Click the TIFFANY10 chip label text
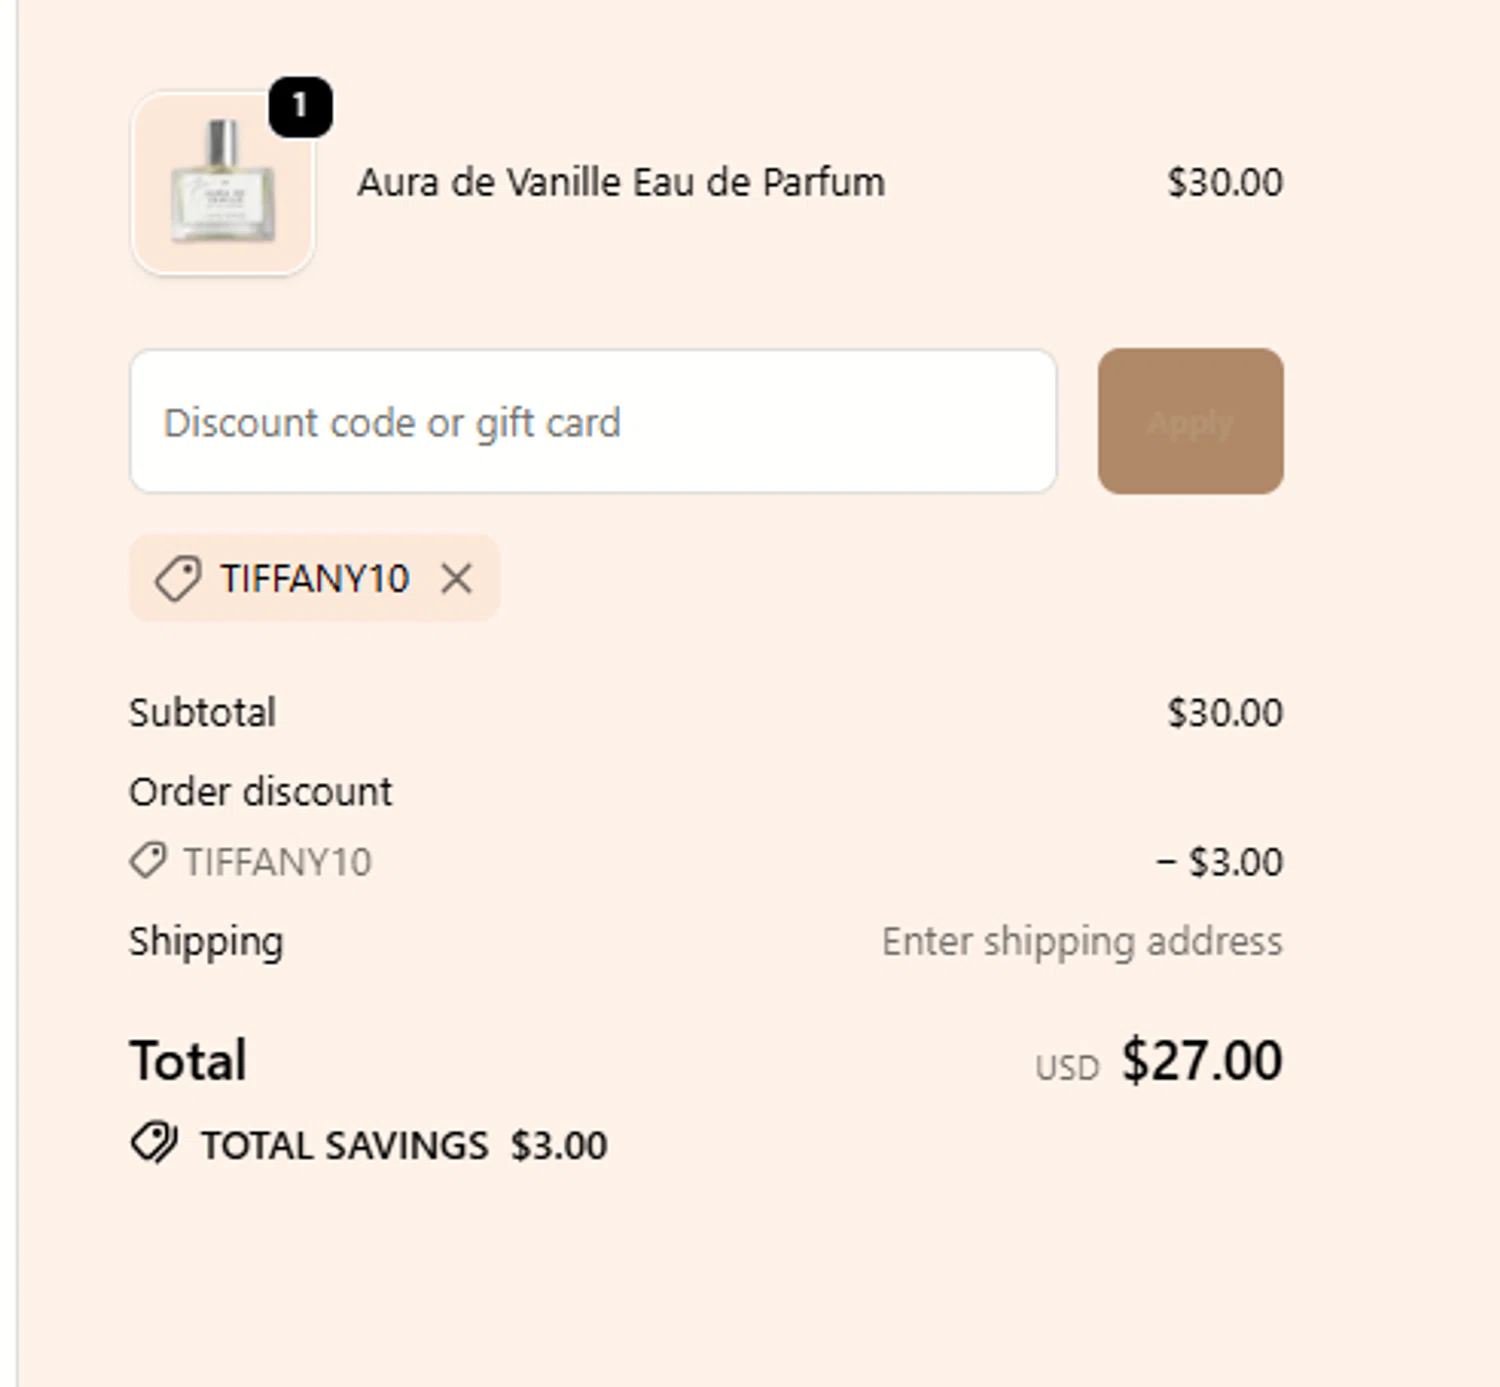This screenshot has height=1387, width=1500. point(315,578)
